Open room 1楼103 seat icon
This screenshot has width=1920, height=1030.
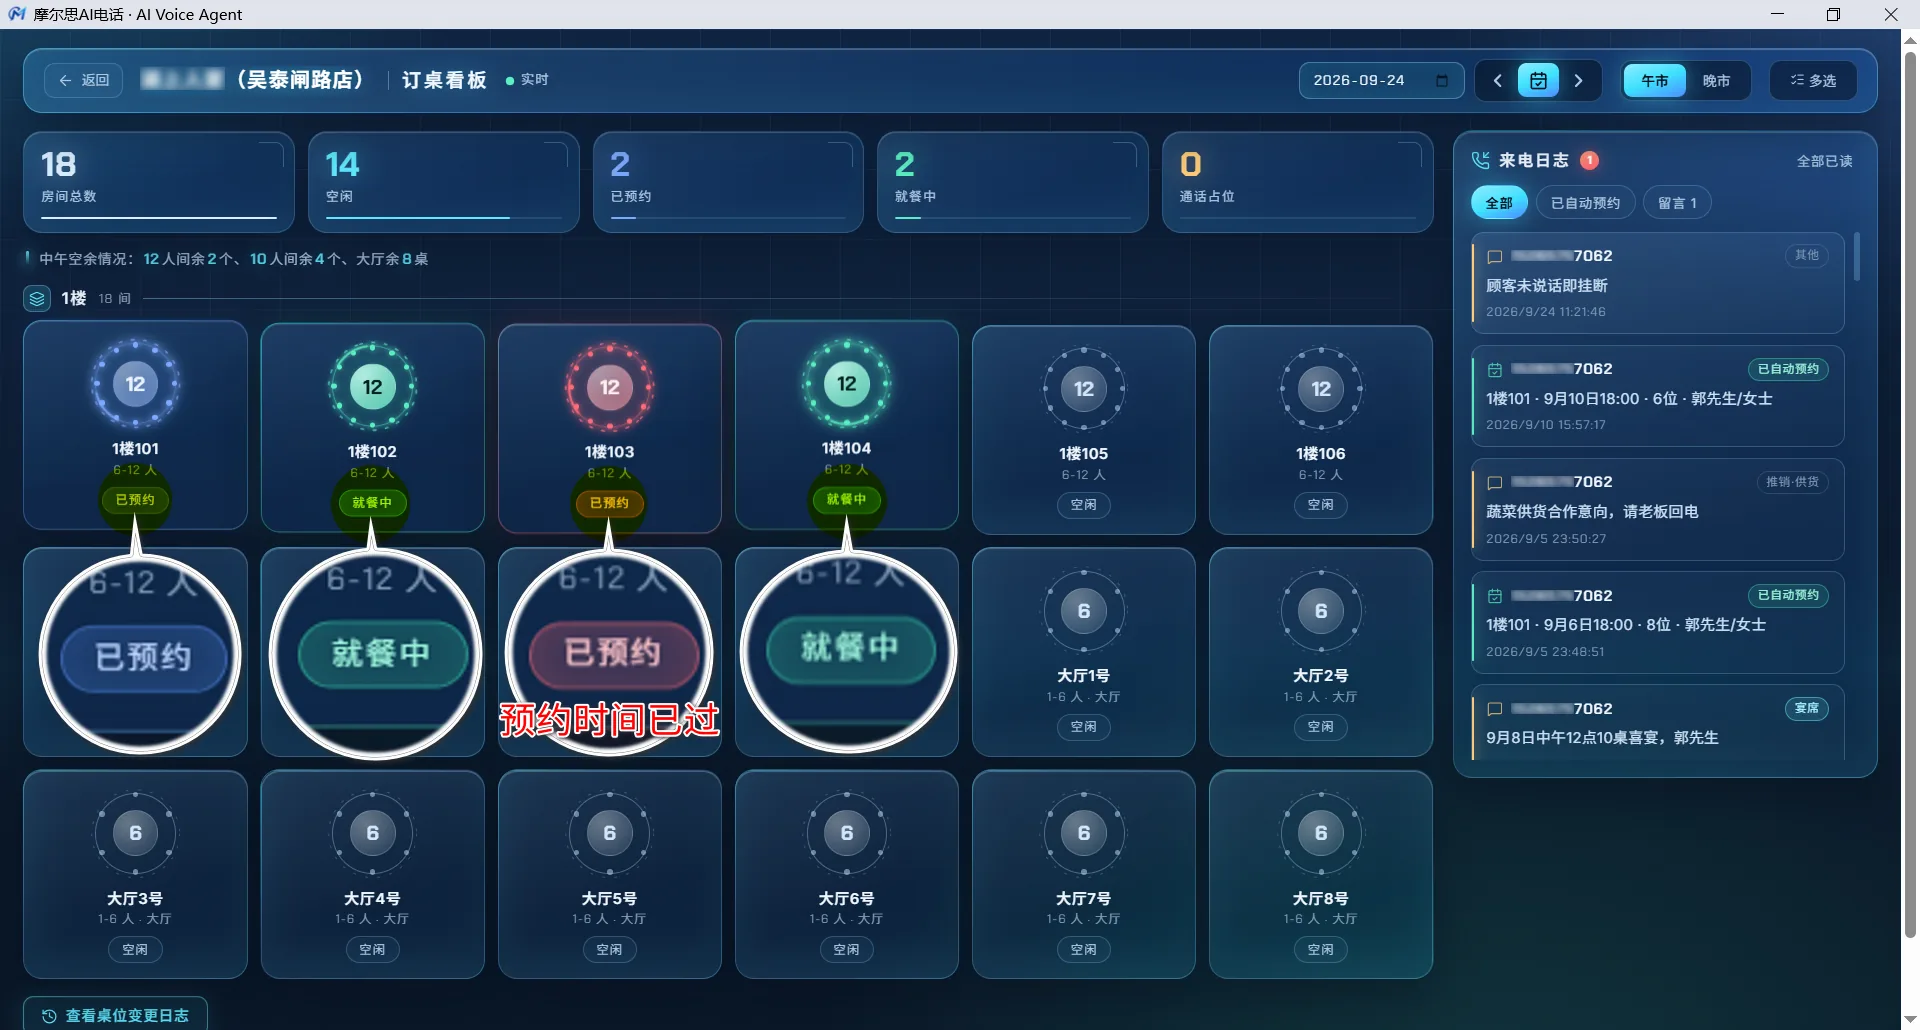pyautogui.click(x=609, y=387)
